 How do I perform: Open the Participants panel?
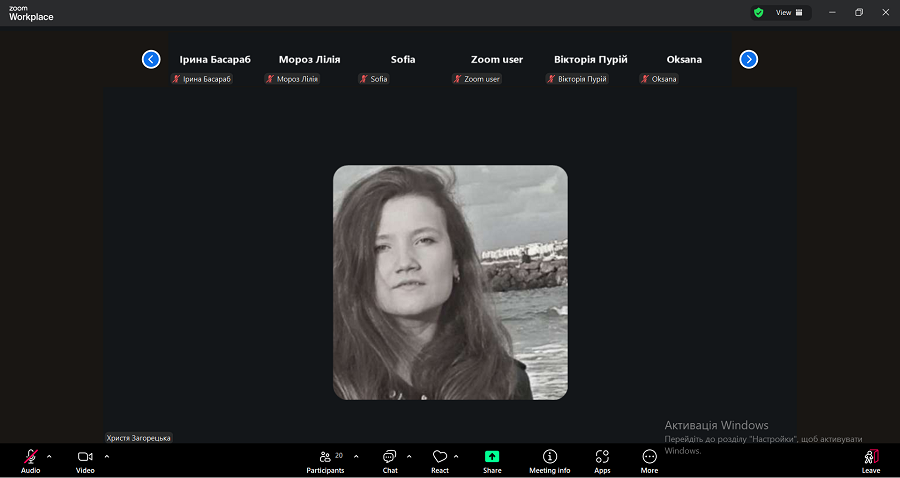coord(325,461)
